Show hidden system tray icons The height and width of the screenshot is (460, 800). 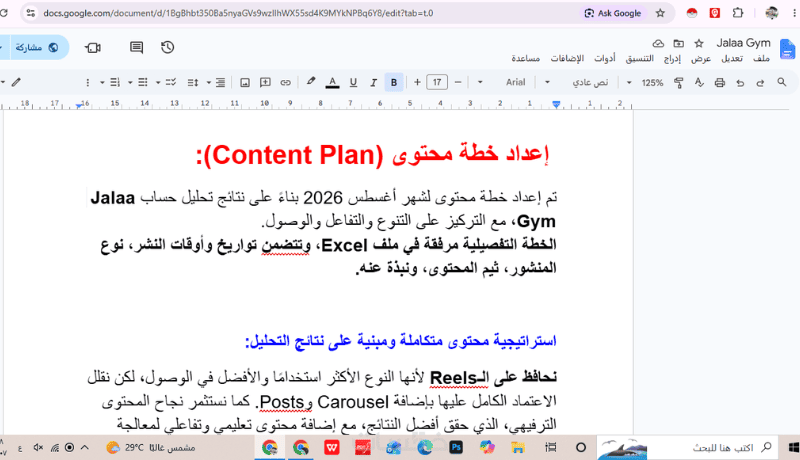pos(85,448)
